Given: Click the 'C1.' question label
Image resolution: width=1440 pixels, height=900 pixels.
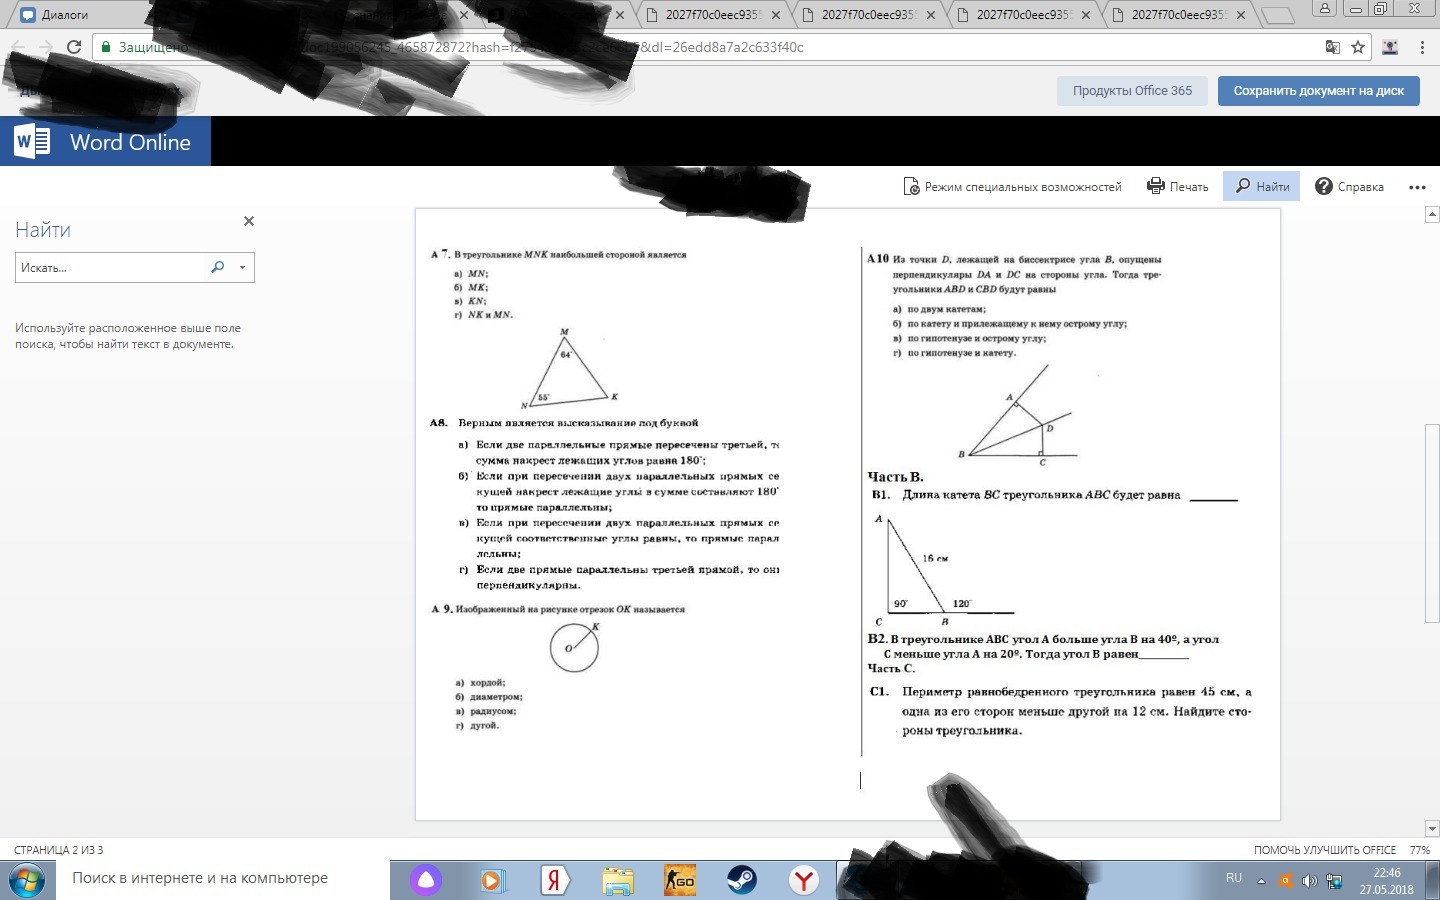Looking at the screenshot, I should pyautogui.click(x=880, y=691).
